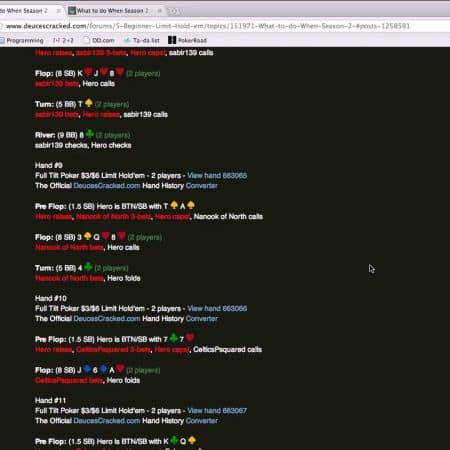Click the favicon of the second tab
The image size is (450, 450).
click(72, 11)
